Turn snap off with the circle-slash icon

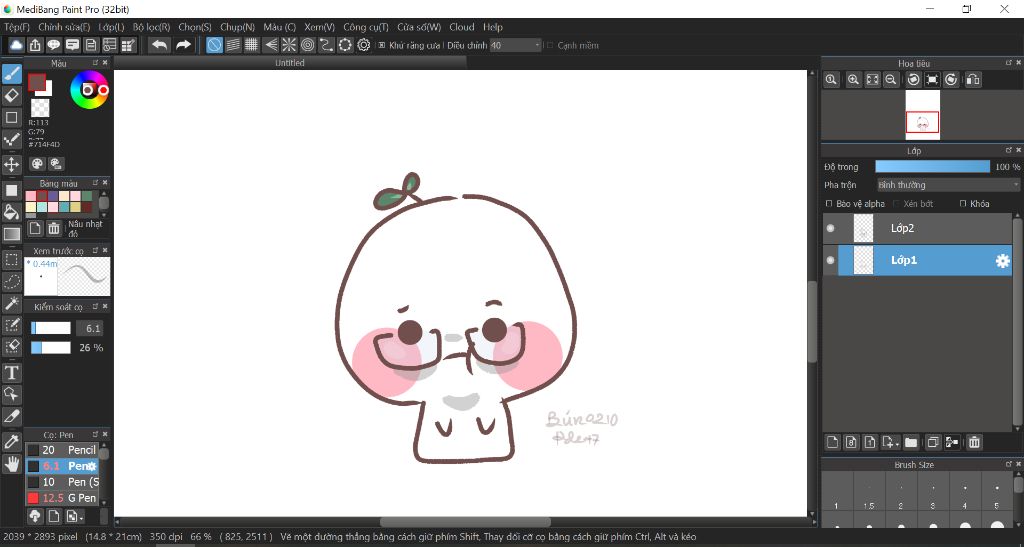pyautogui.click(x=214, y=45)
